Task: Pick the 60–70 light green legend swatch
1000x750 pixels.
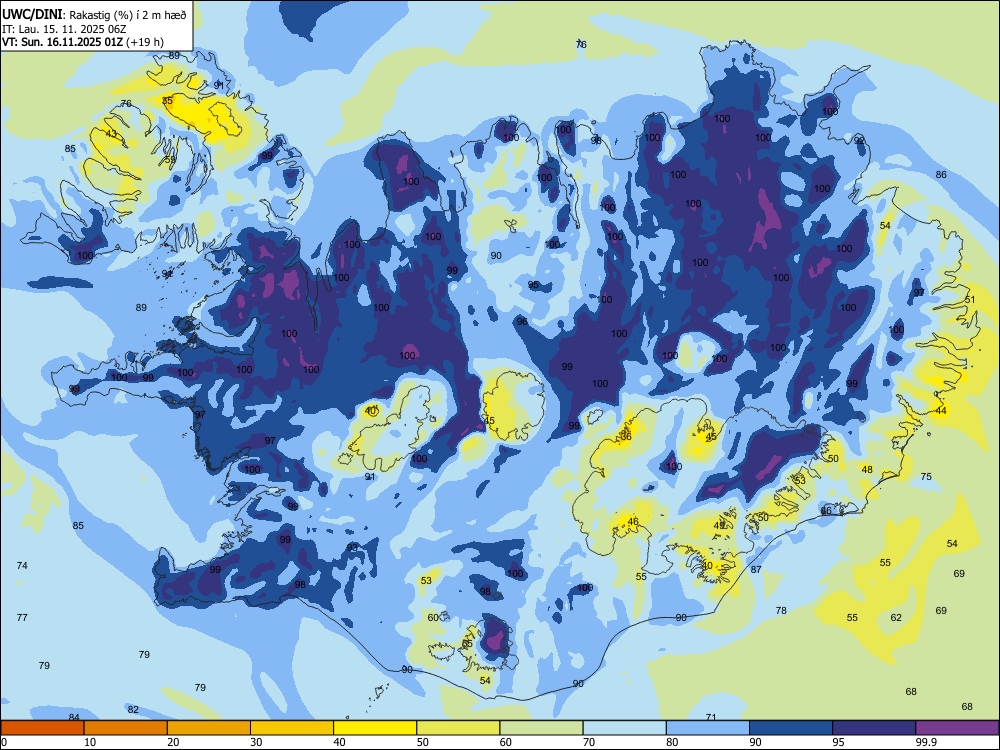Action: (541, 728)
